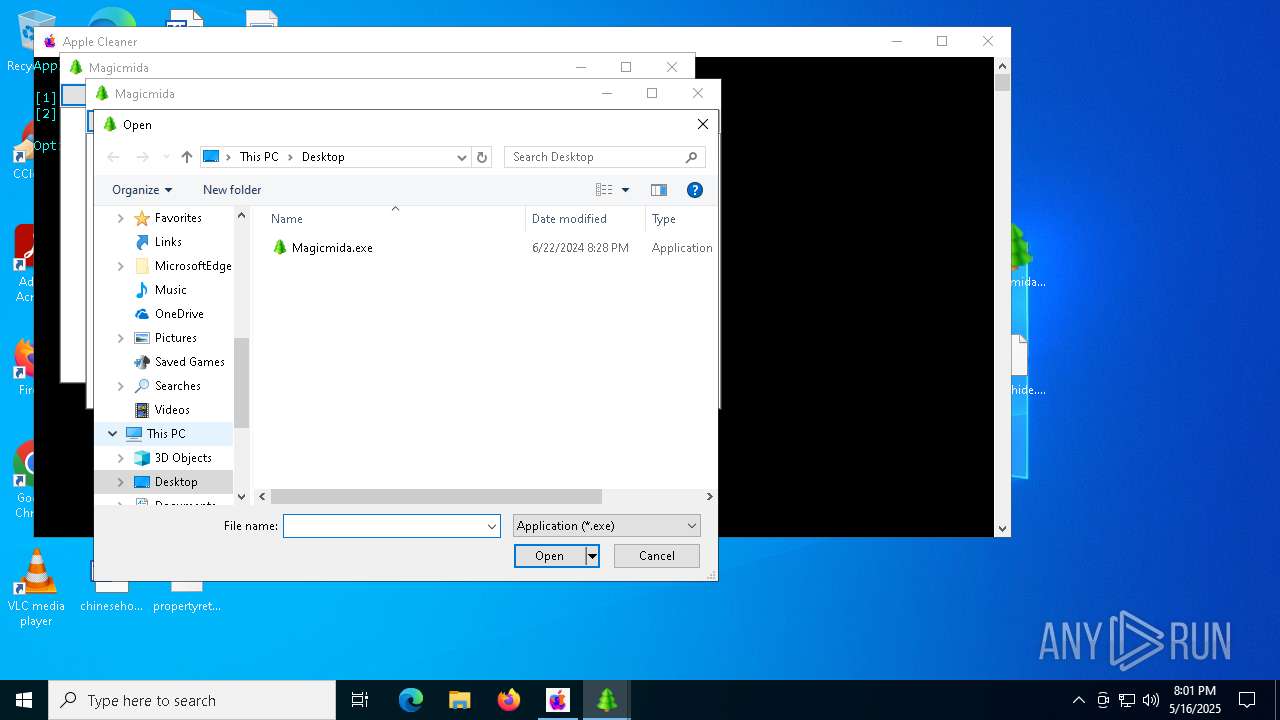Image resolution: width=1280 pixels, height=720 pixels.
Task: Expand the Pictures tree node
Action: point(121,338)
